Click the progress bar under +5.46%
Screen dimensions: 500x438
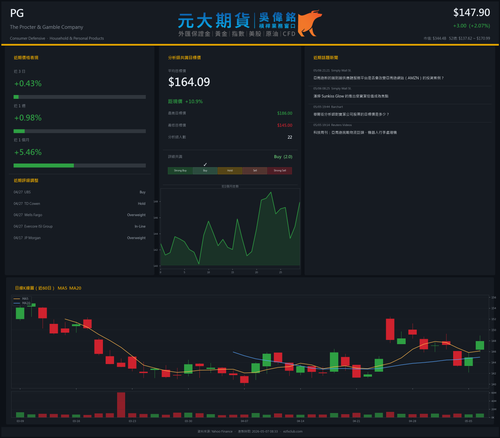pos(80,166)
